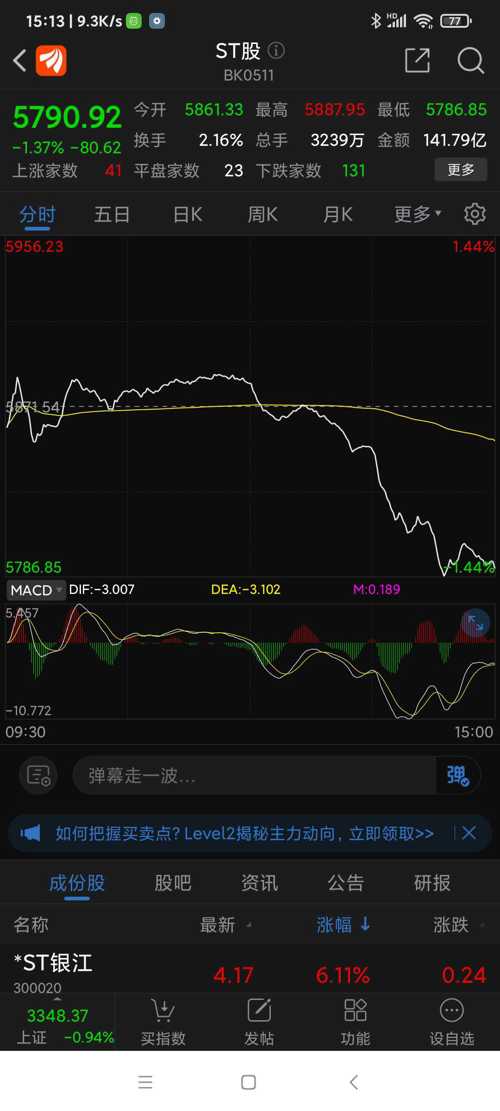Open the danmaku list icon
The width and height of the screenshot is (500, 1111).
38,775
